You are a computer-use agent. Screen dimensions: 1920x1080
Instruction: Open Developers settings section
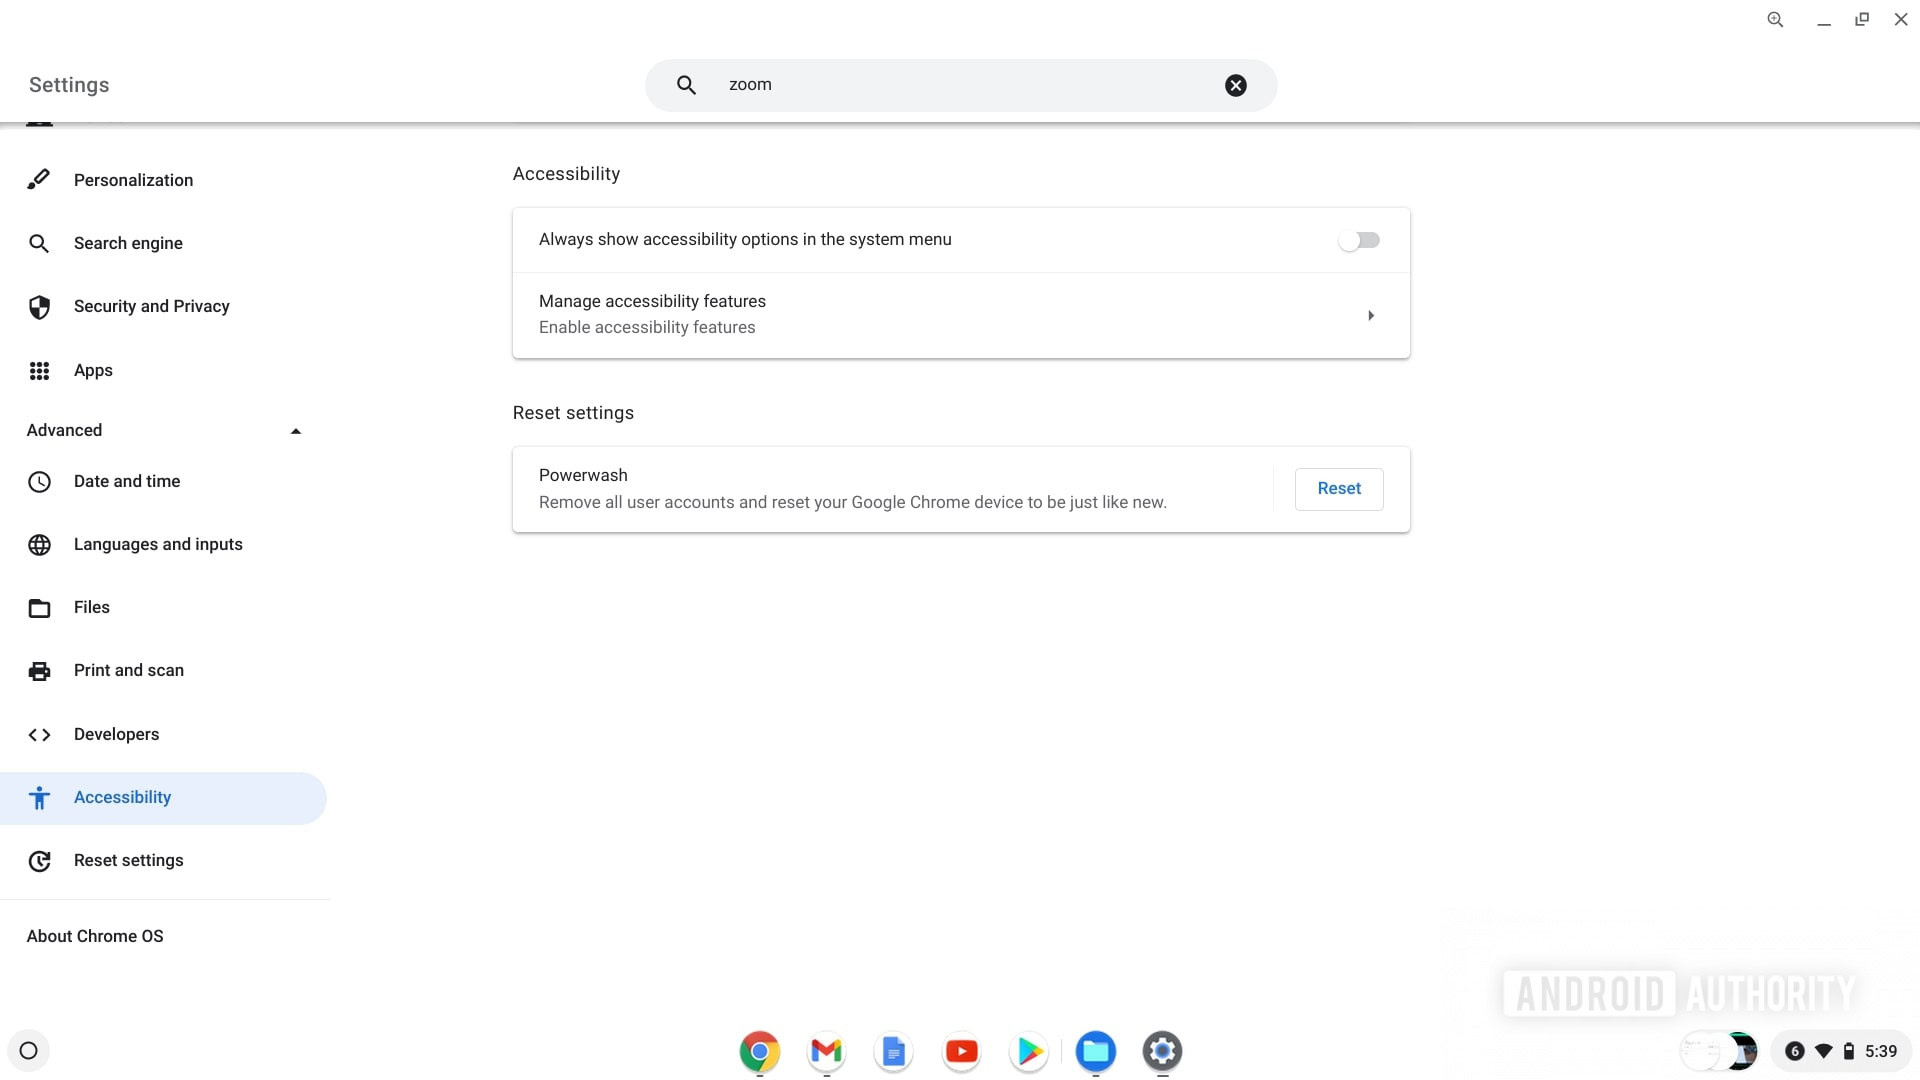coord(116,733)
